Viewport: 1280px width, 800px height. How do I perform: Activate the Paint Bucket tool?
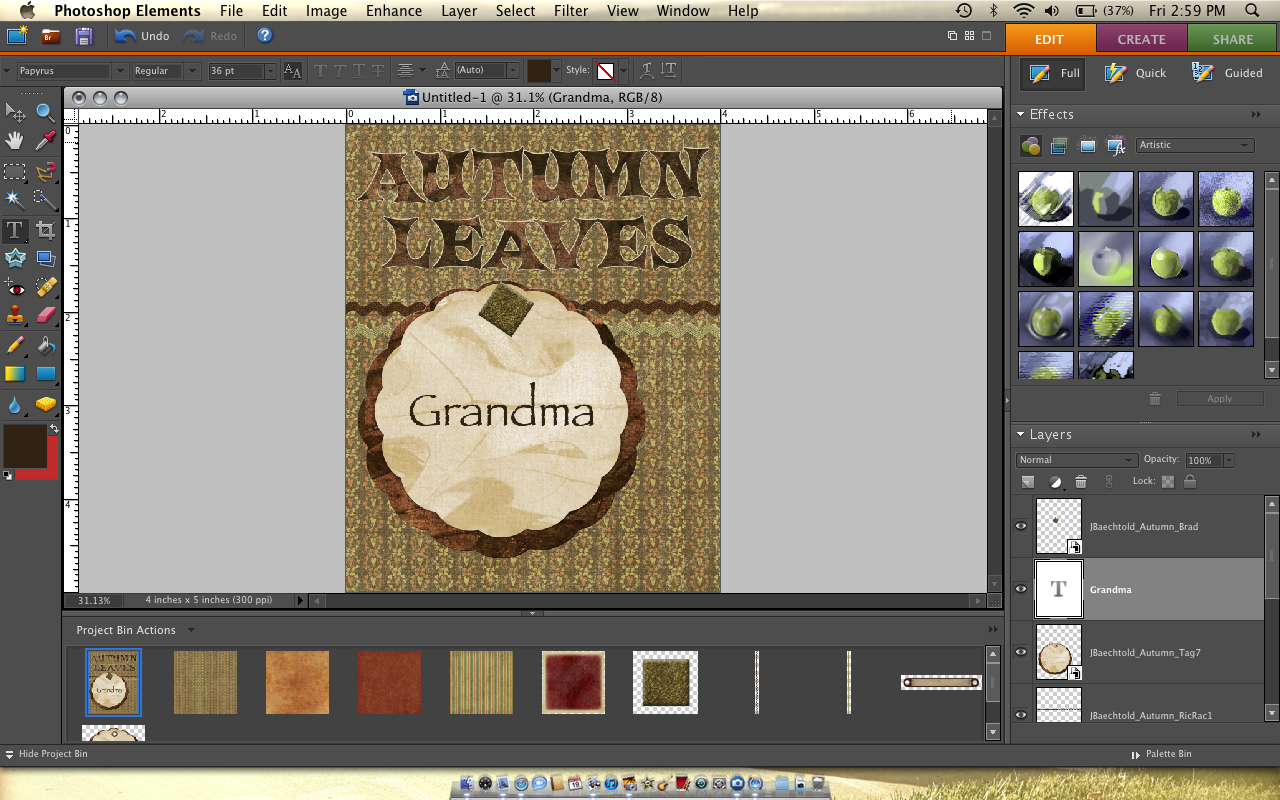(46, 346)
